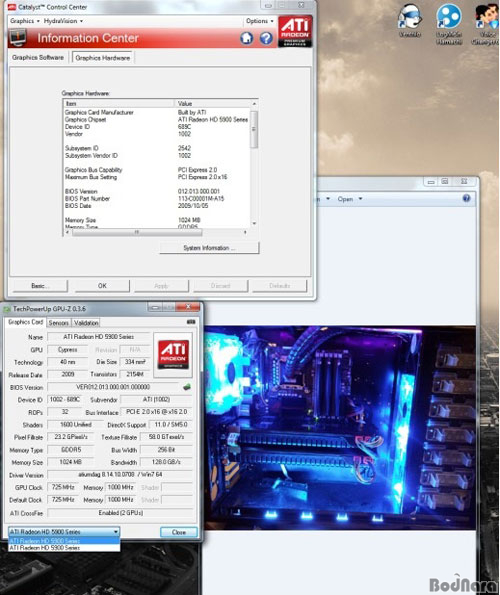Image resolution: width=500 pixels, height=595 pixels.
Task: Click the BIOS save chip icon in GPU-Z
Action: click(x=187, y=387)
